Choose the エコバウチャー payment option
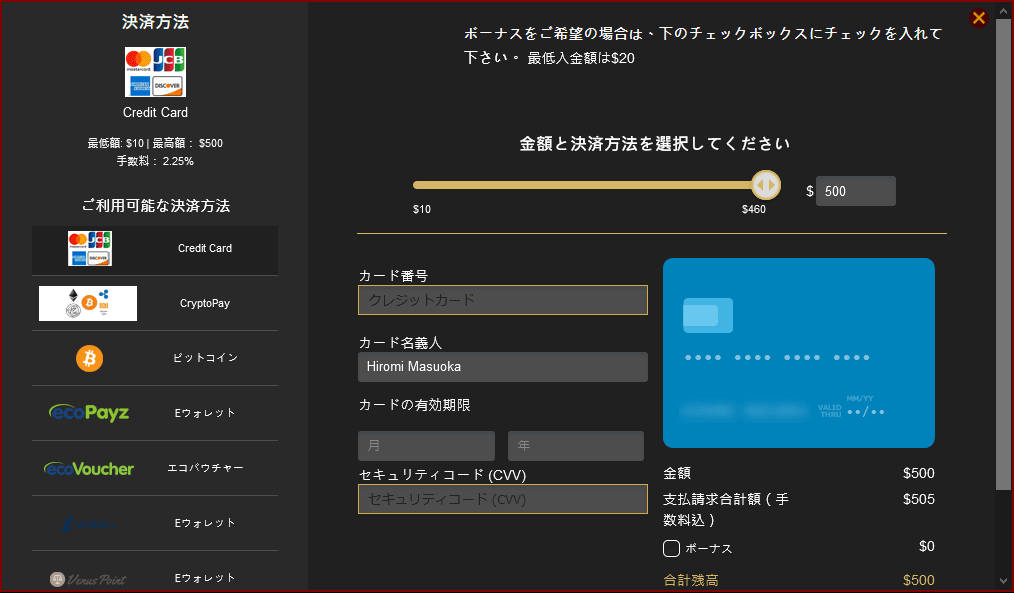 point(205,468)
